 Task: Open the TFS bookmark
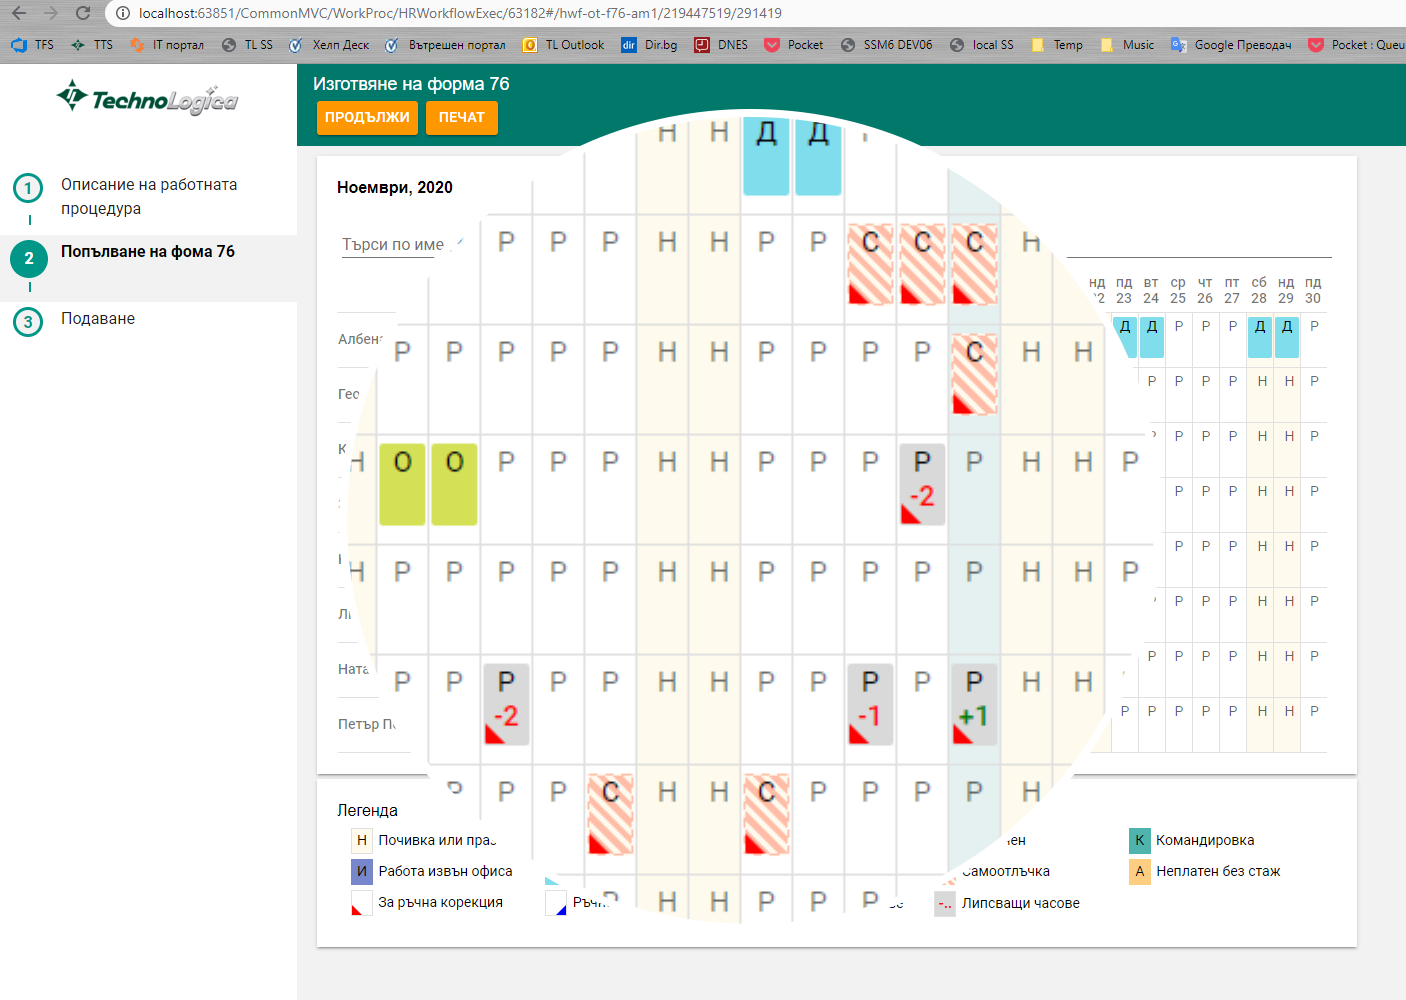tap(33, 45)
